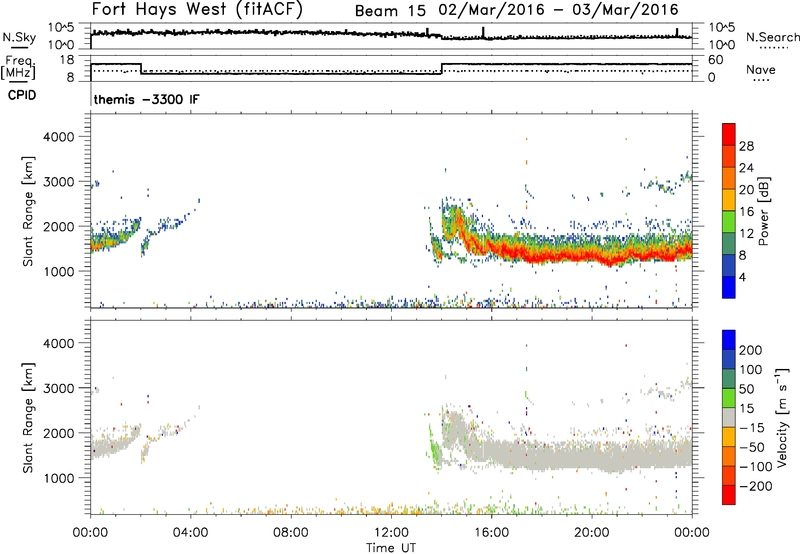Image resolution: width=800 pixels, height=554 pixels.
Task: Click the "12:00" time axis label
Action: (x=391, y=533)
